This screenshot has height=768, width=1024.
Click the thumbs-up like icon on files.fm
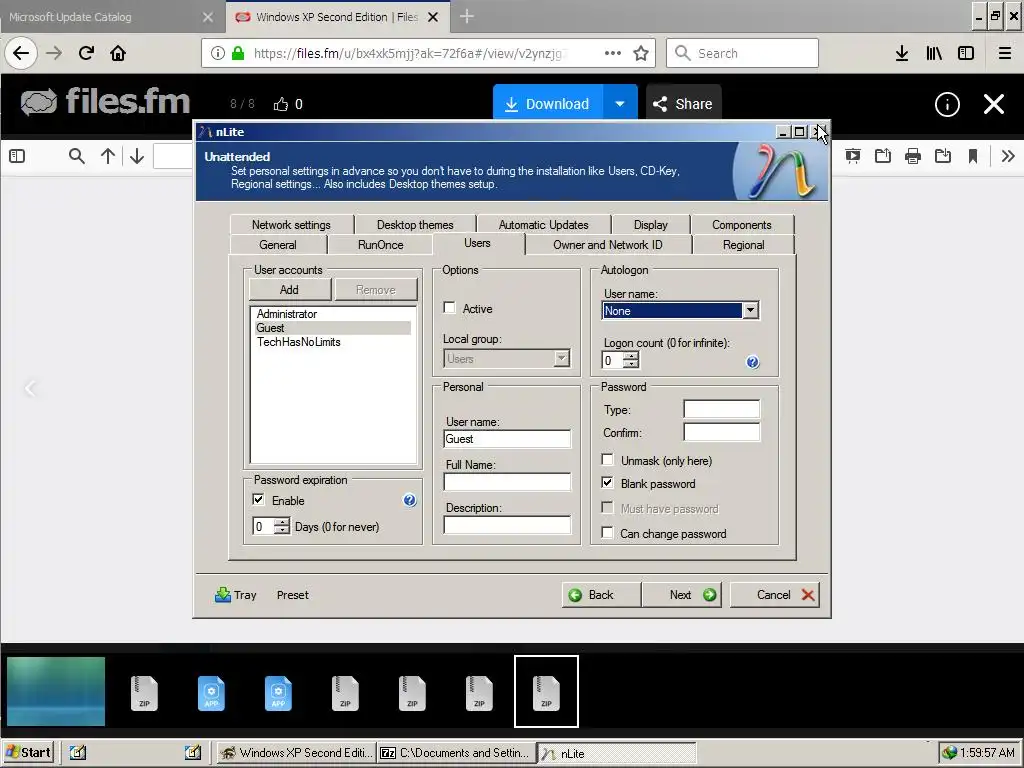tap(281, 104)
